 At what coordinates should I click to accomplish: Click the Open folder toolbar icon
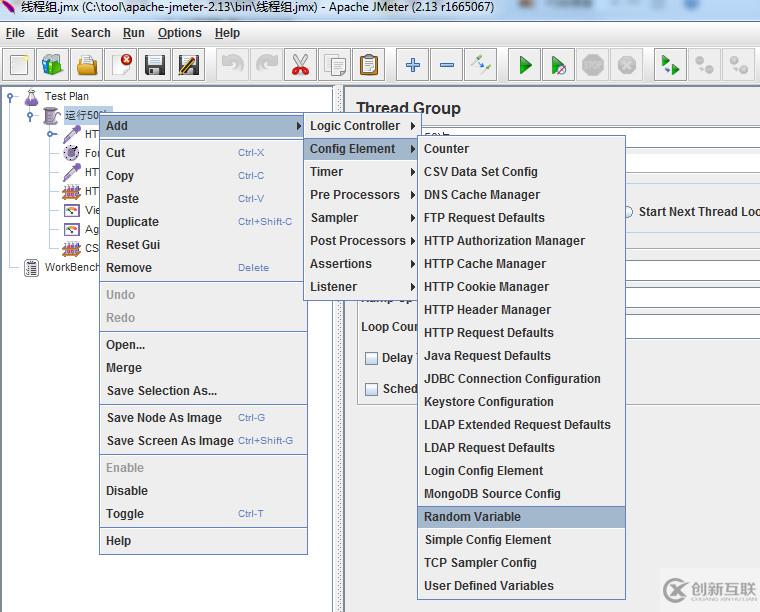(87, 66)
